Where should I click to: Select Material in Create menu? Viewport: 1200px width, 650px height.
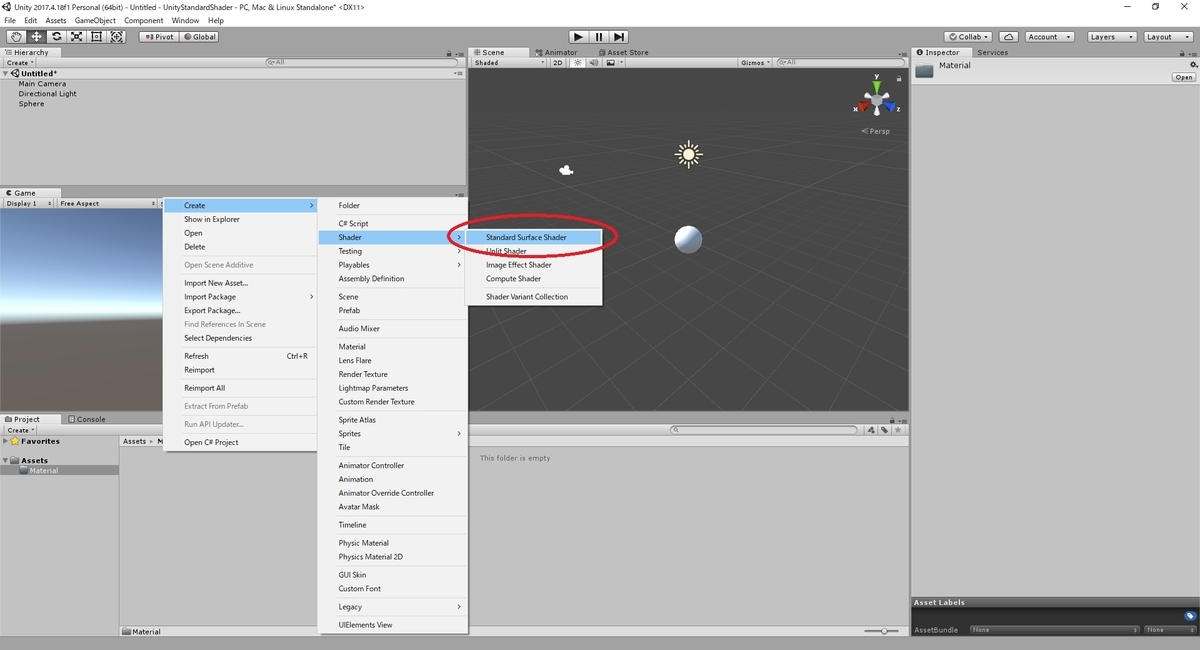click(x=392, y=347)
